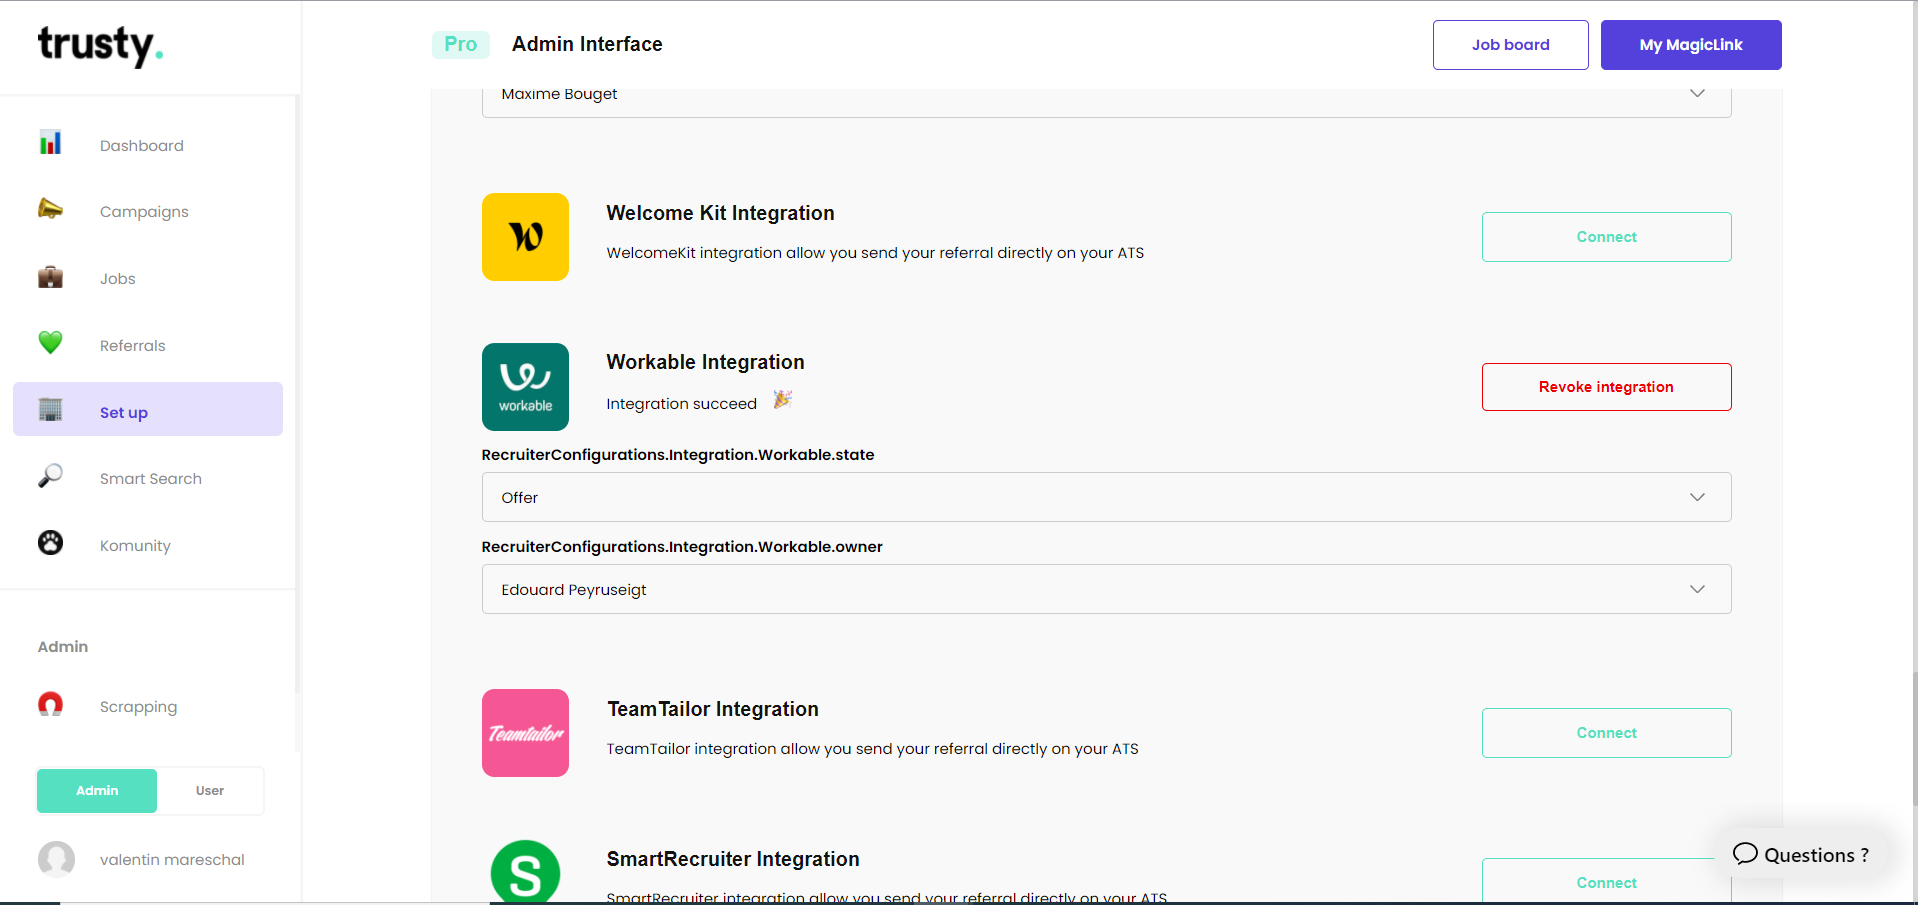Click the My MagicLink button
This screenshot has width=1918, height=905.
(x=1690, y=44)
